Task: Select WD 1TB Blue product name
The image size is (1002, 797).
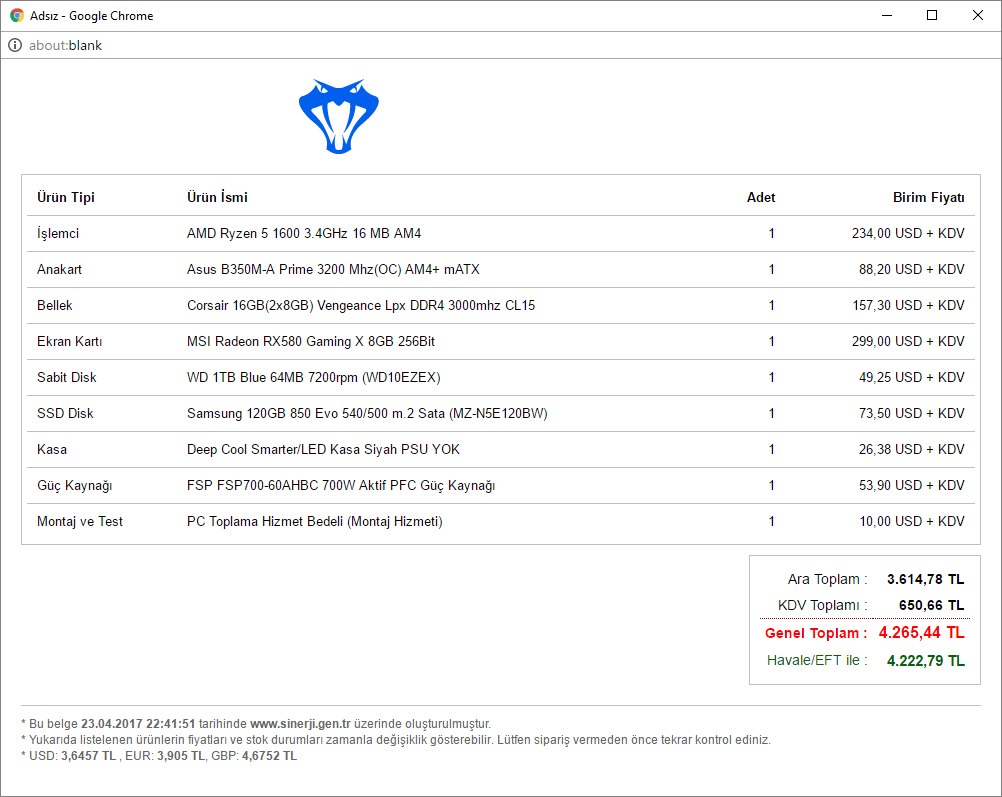Action: [314, 377]
